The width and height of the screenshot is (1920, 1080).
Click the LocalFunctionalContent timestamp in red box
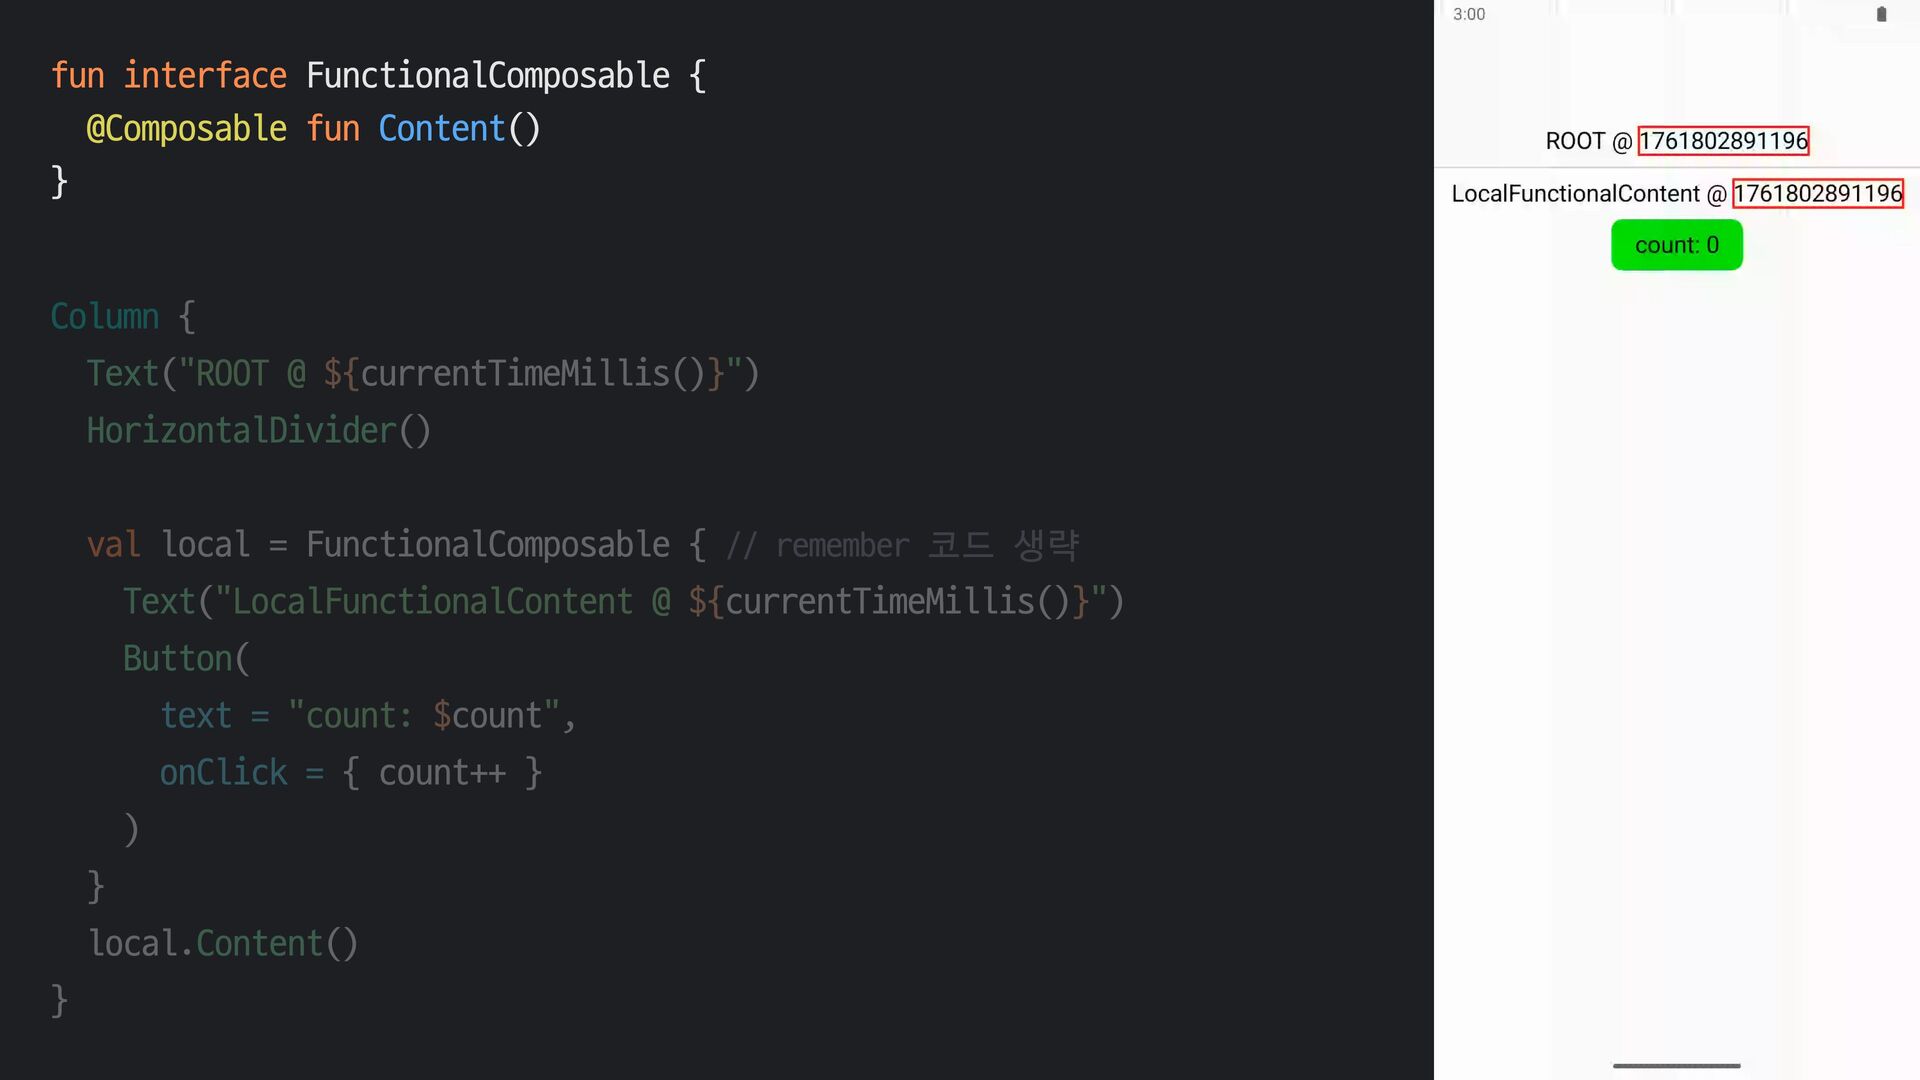(1817, 194)
